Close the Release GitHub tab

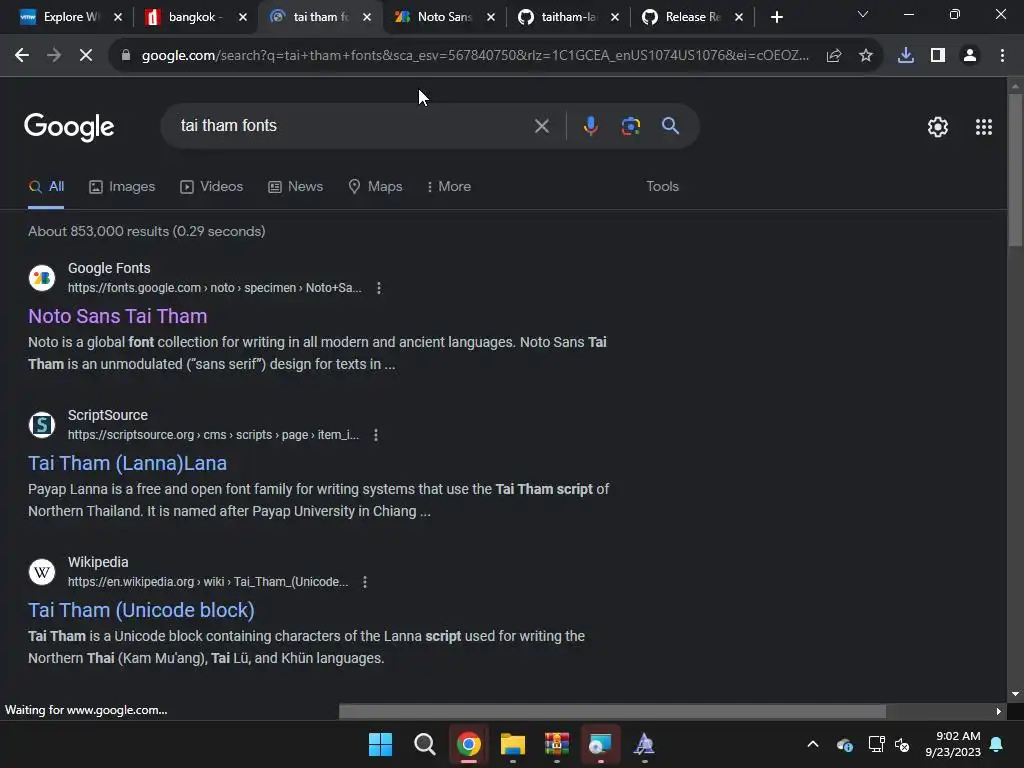(739, 17)
